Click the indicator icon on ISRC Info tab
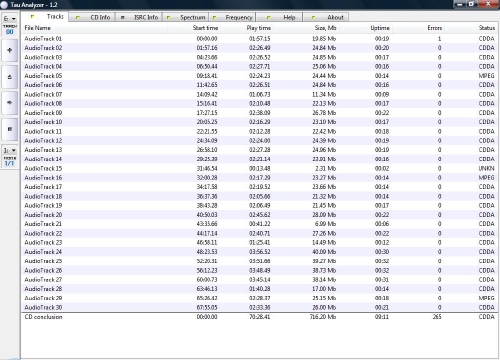 point(123,17)
